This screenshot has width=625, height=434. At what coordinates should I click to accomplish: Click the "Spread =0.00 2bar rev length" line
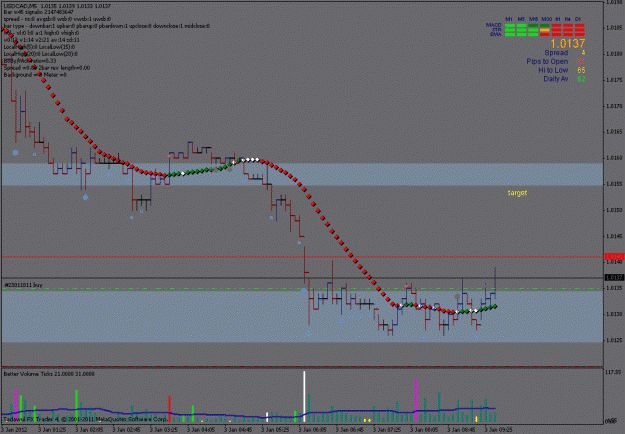(47, 68)
